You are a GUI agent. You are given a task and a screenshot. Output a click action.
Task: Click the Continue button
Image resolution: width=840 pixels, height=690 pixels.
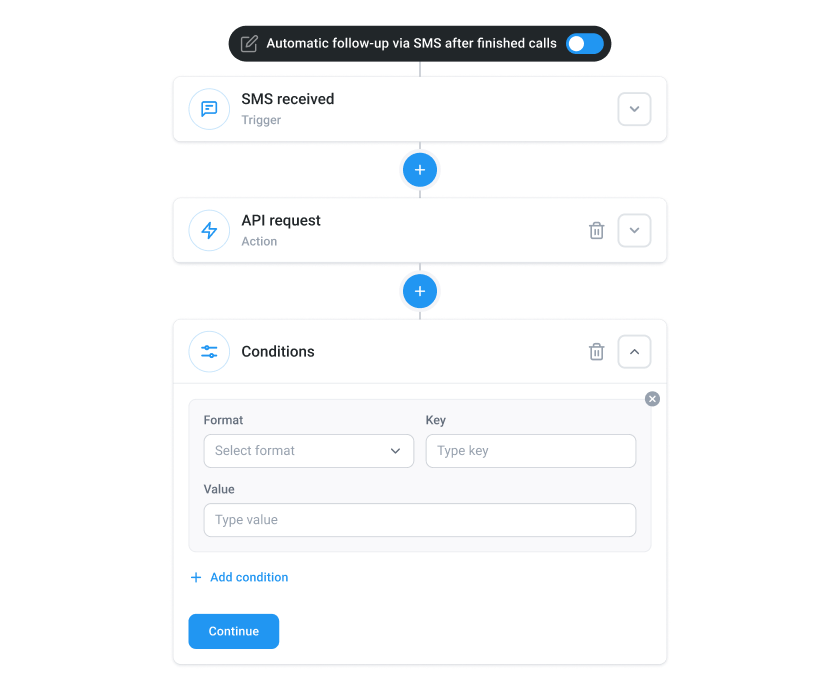coord(234,631)
